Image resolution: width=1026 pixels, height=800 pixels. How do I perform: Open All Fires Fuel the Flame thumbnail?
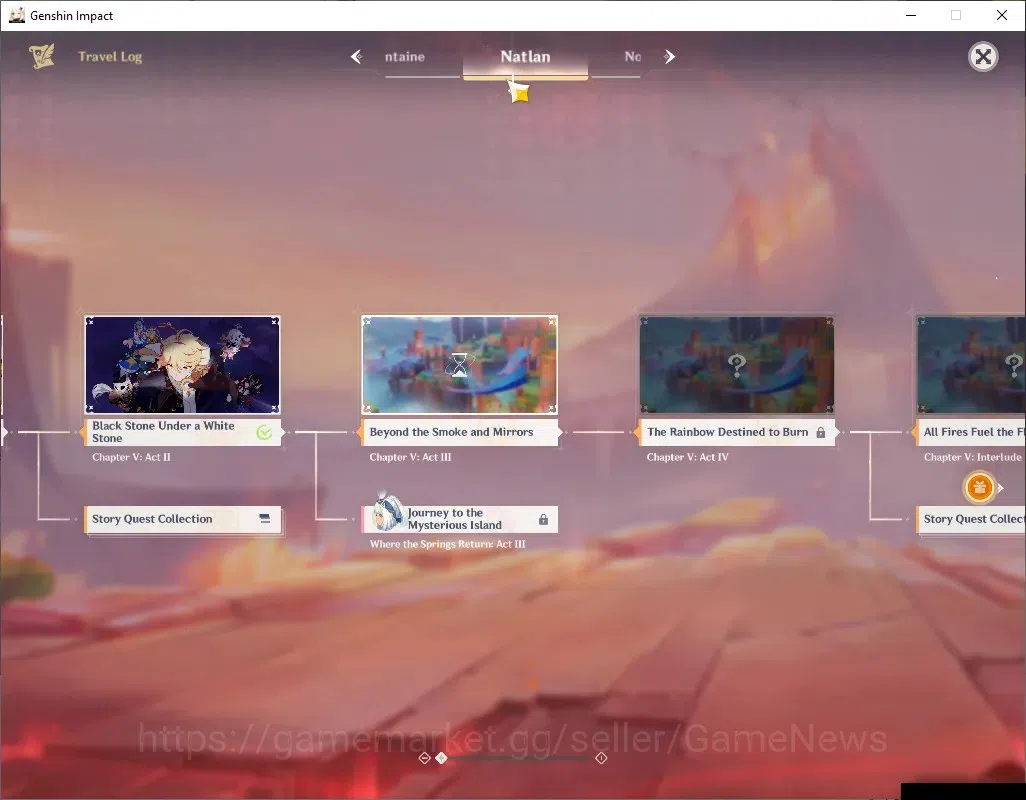point(971,364)
